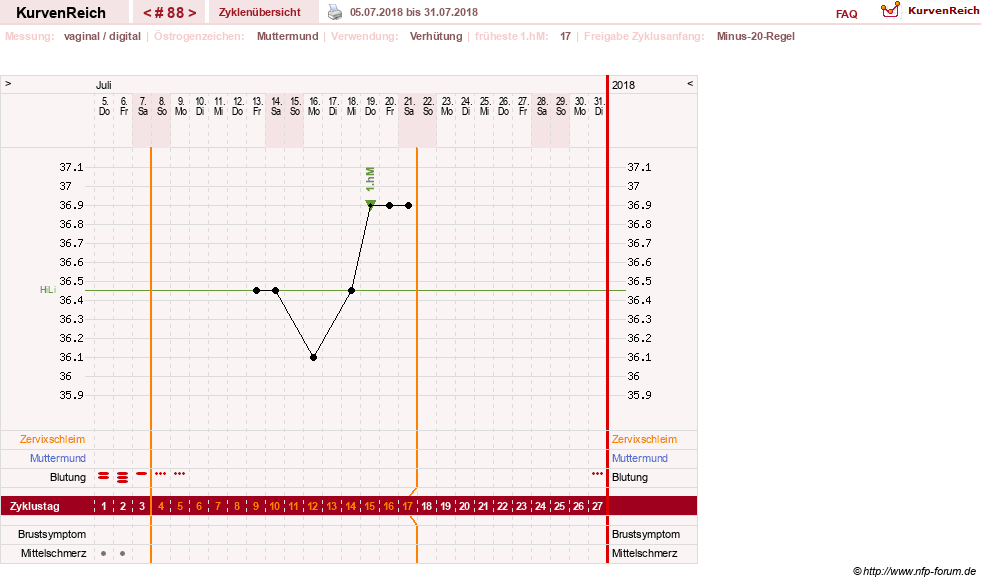Viewport: 981px width, 583px height.
Task: Click the heavy bleeding symbol on cycle day 2
Action: (123, 477)
